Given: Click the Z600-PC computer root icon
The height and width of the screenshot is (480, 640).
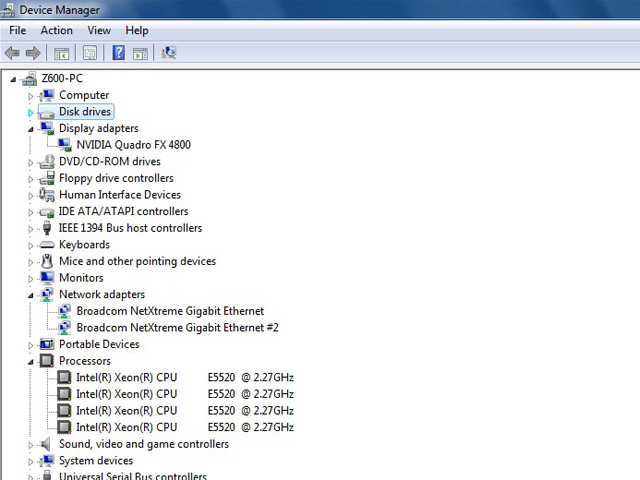Looking at the screenshot, I should (x=29, y=78).
